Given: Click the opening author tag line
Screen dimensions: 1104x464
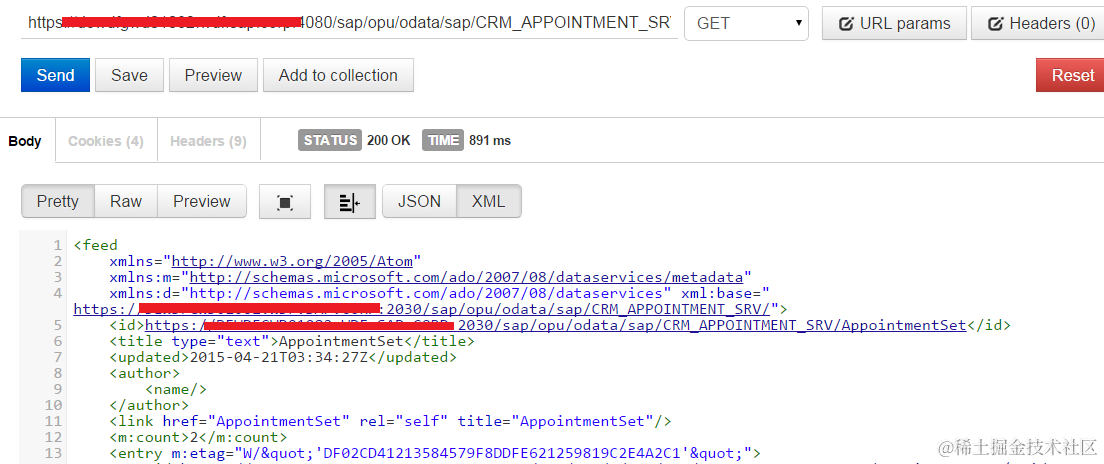Looking at the screenshot, I should pos(145,373).
